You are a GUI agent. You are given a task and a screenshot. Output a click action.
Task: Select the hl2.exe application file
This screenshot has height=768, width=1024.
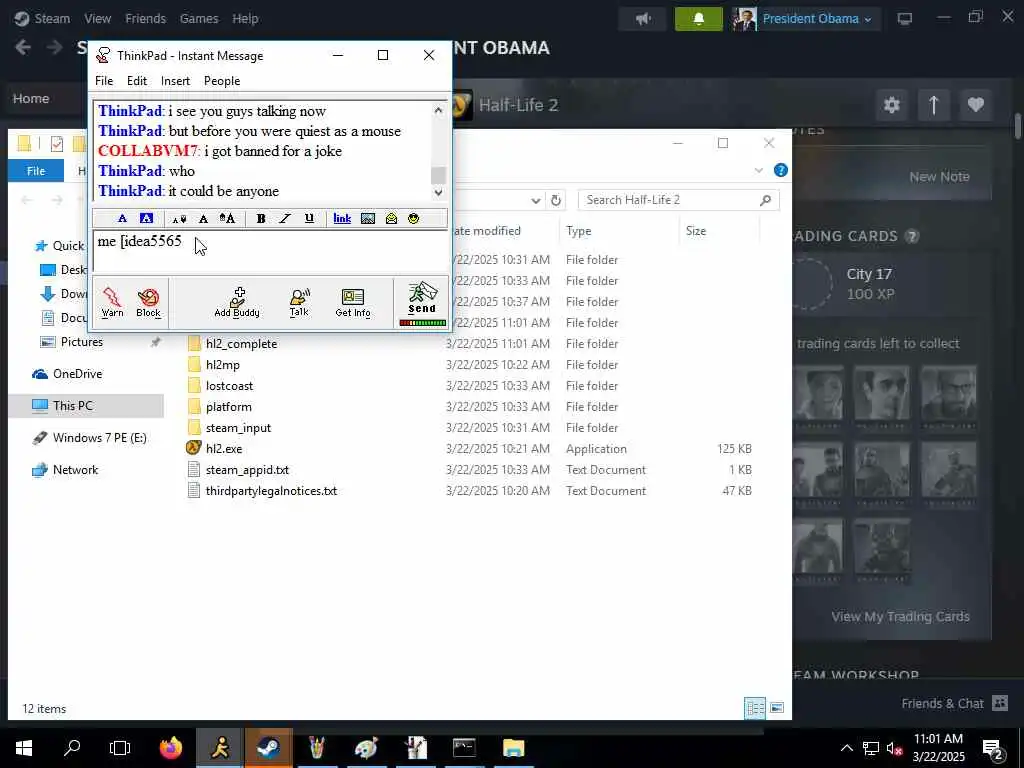tap(223, 449)
